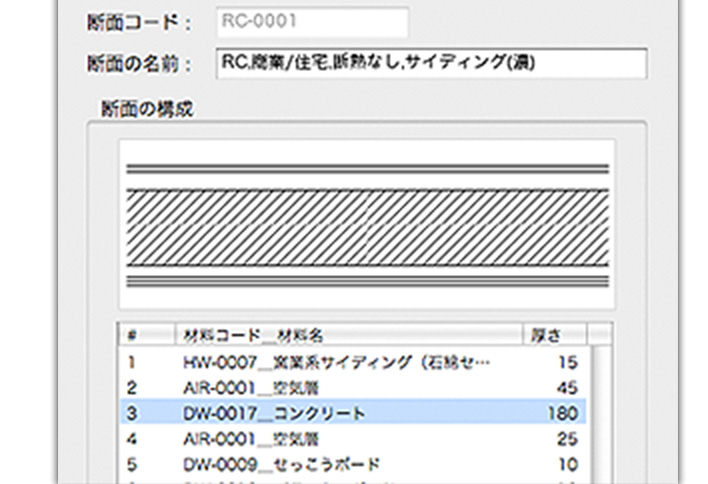Viewport: 708px width, 484px height.
Task: Click the 断面コード field showing RC-0001
Action: click(311, 22)
